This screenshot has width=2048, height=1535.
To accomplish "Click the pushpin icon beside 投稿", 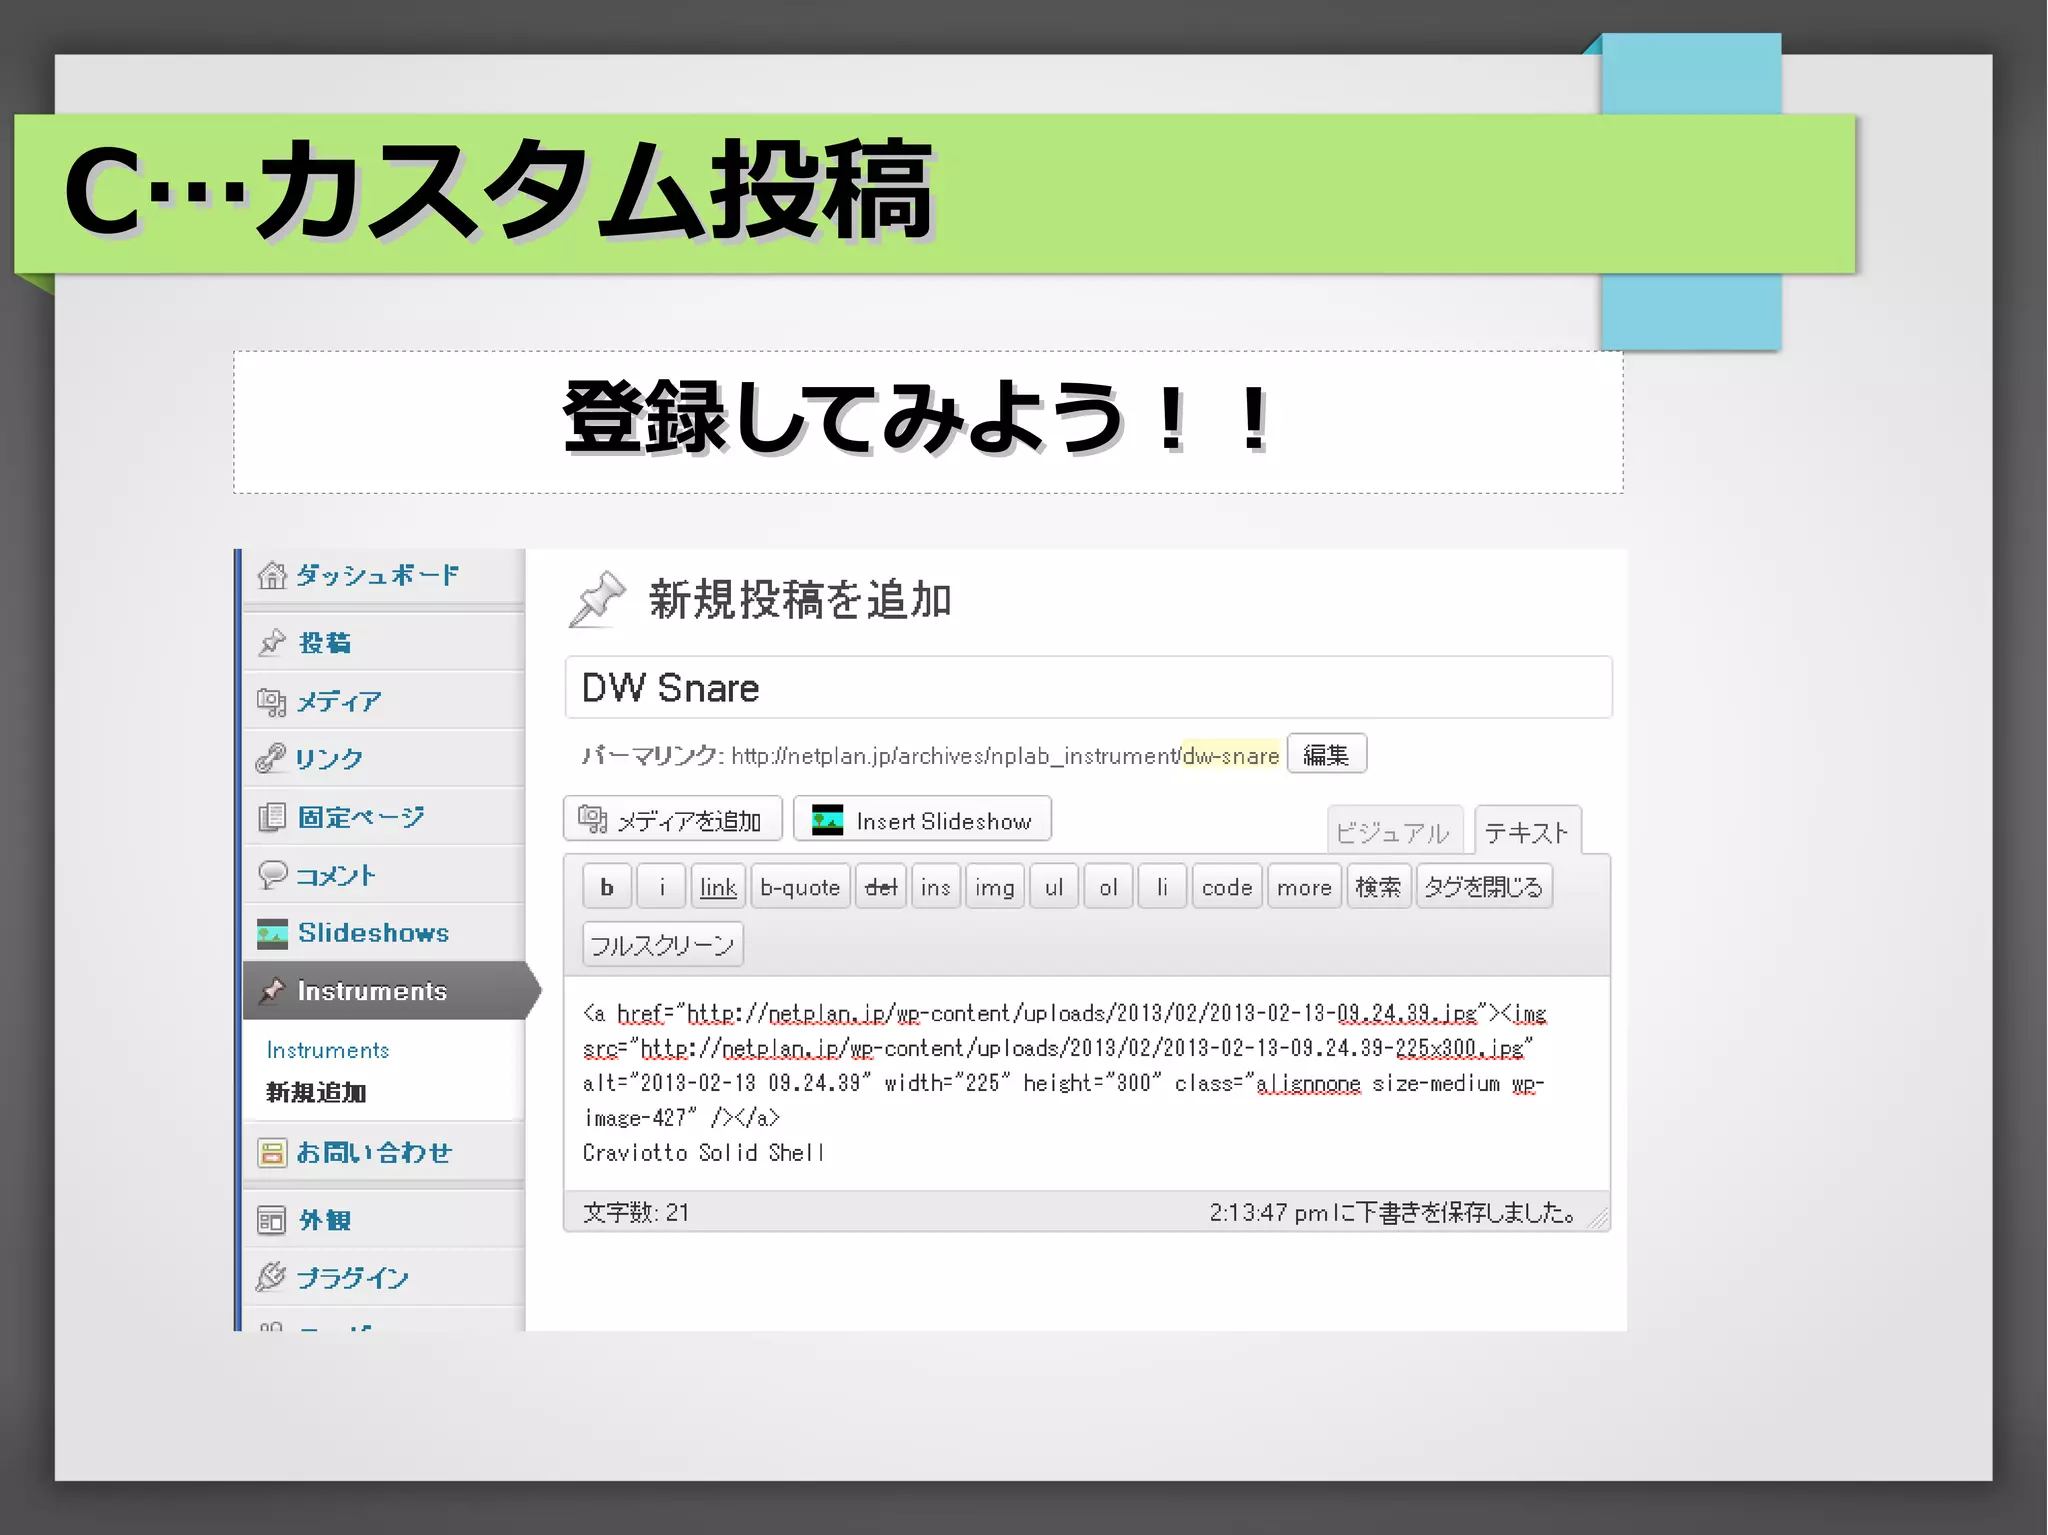I will (x=272, y=643).
